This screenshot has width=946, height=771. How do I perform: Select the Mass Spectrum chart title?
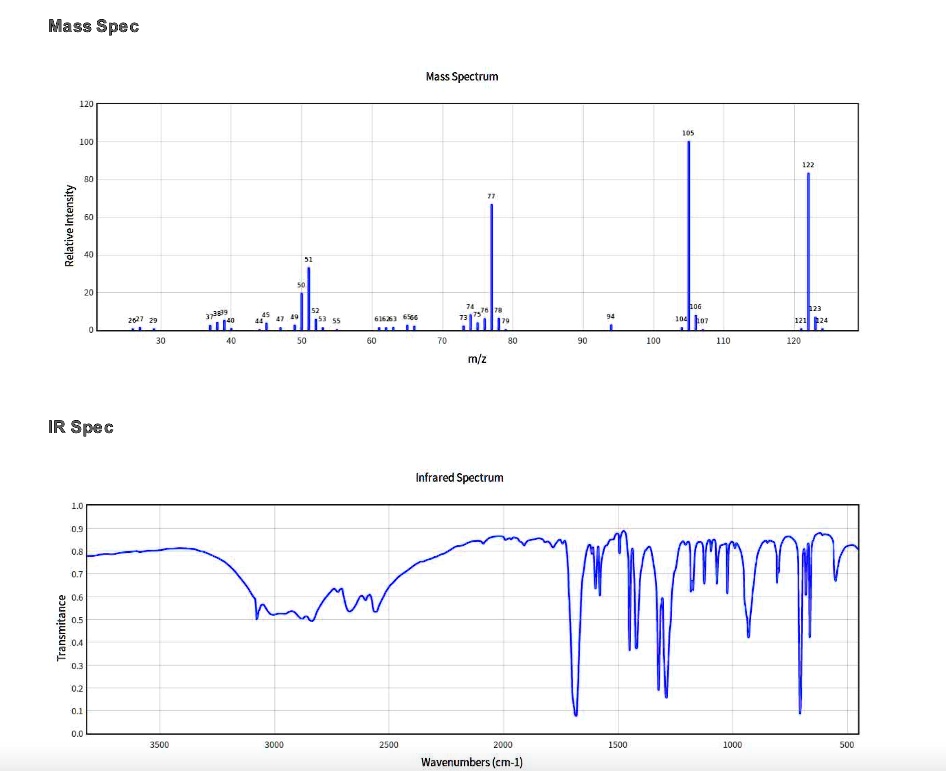(462, 76)
